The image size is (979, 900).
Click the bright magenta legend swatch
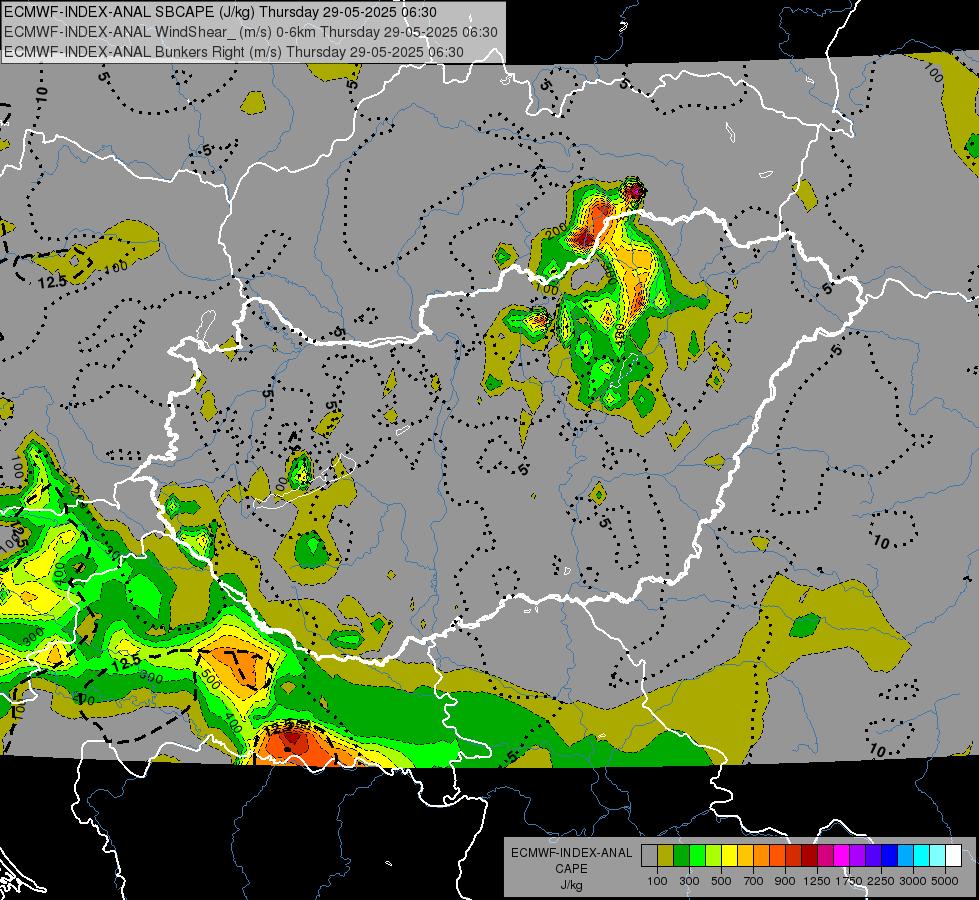[842, 855]
